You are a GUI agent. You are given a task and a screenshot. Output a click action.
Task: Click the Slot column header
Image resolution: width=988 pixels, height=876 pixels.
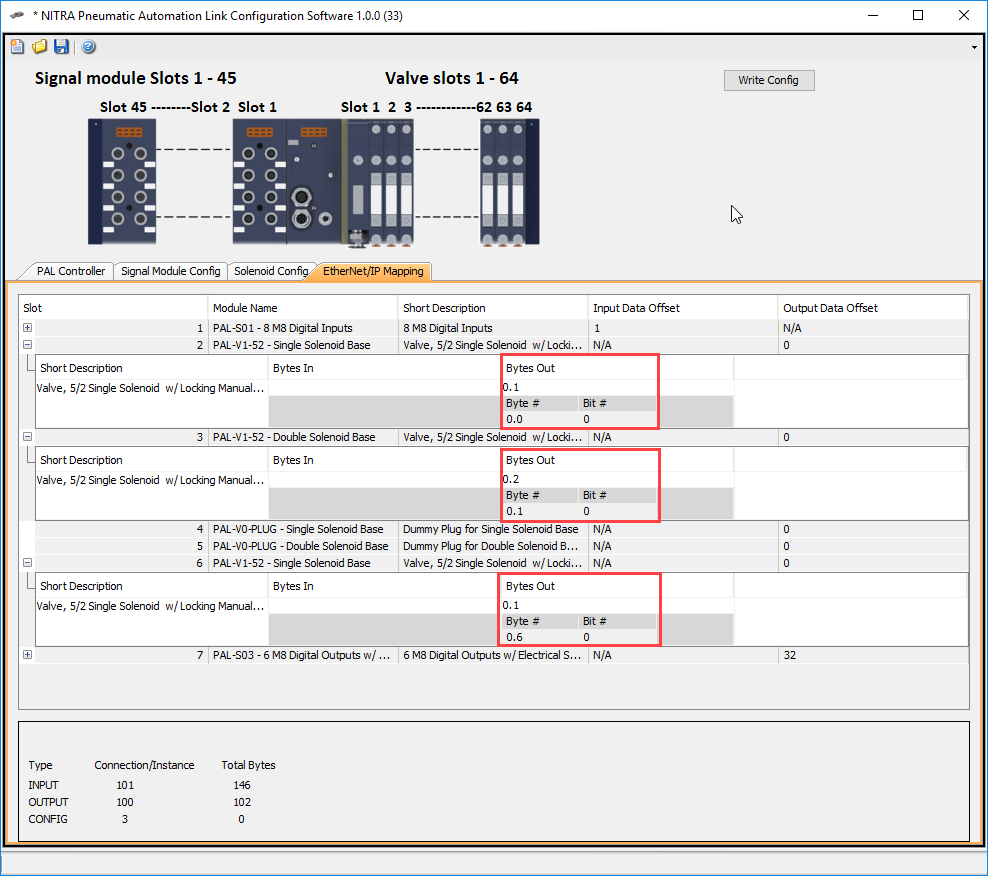pos(113,308)
